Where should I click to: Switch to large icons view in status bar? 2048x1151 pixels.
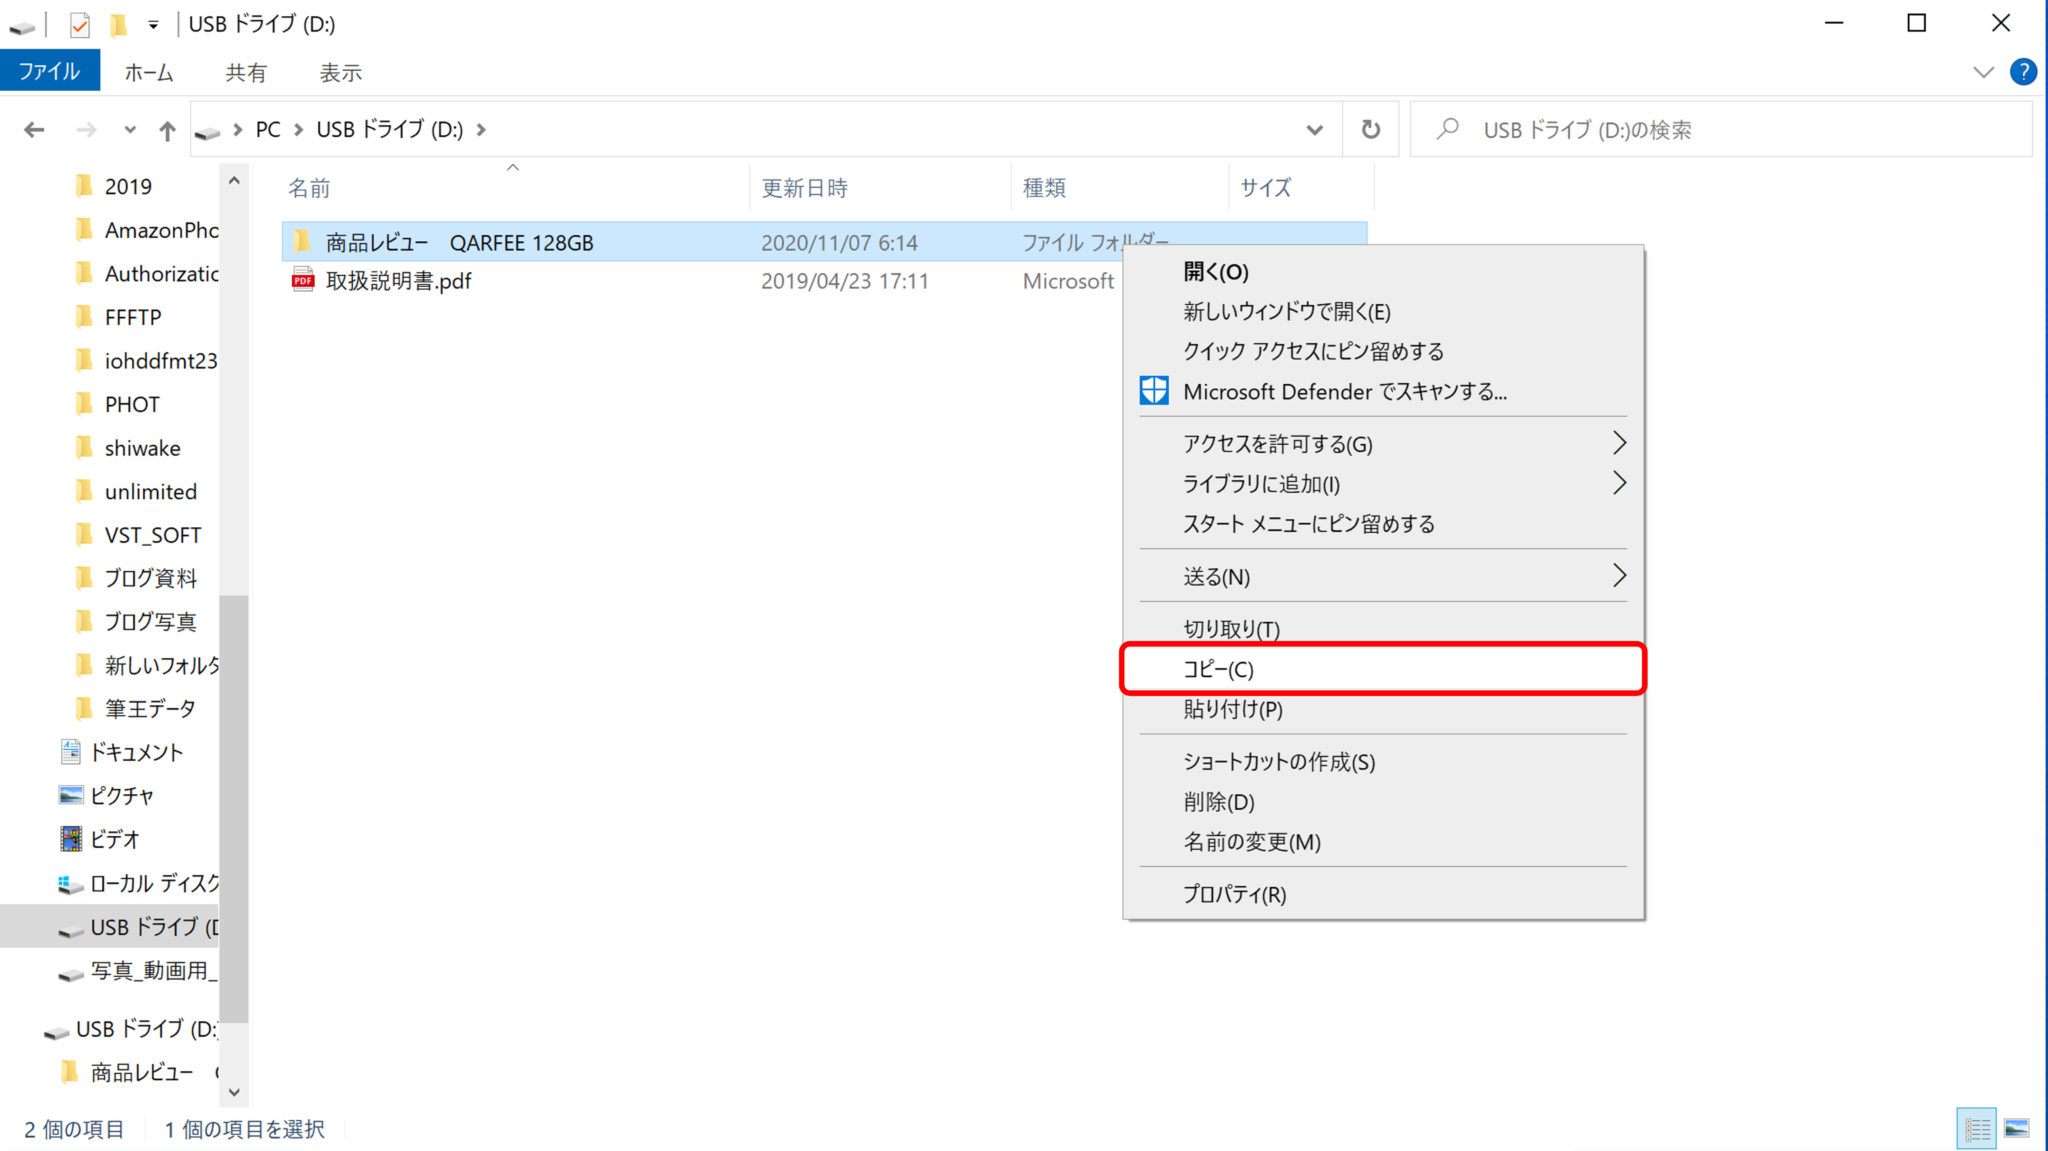(x=2016, y=1129)
